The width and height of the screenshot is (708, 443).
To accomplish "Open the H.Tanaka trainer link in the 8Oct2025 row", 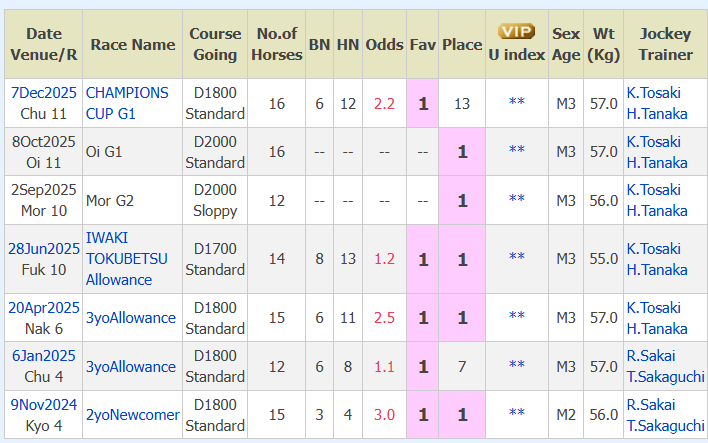I will (x=657, y=163).
